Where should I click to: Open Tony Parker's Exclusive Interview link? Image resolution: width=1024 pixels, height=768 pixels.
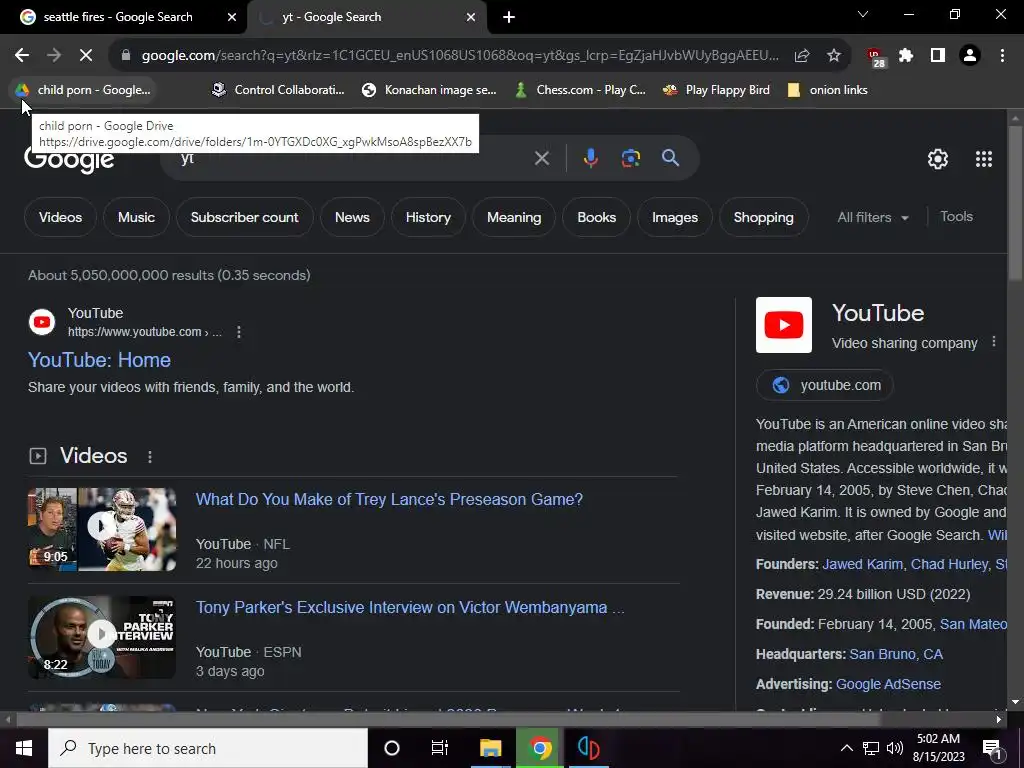[410, 608]
